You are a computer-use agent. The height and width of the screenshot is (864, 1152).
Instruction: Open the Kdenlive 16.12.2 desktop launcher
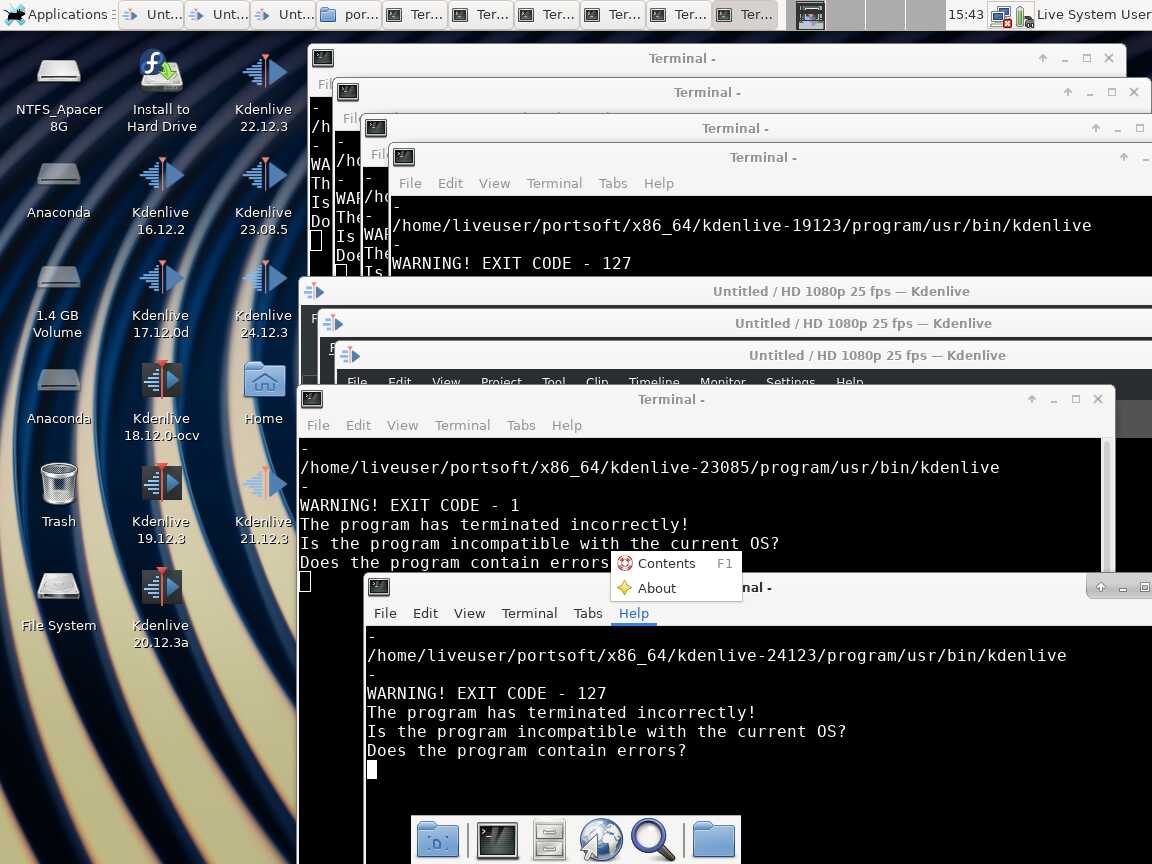click(x=161, y=175)
